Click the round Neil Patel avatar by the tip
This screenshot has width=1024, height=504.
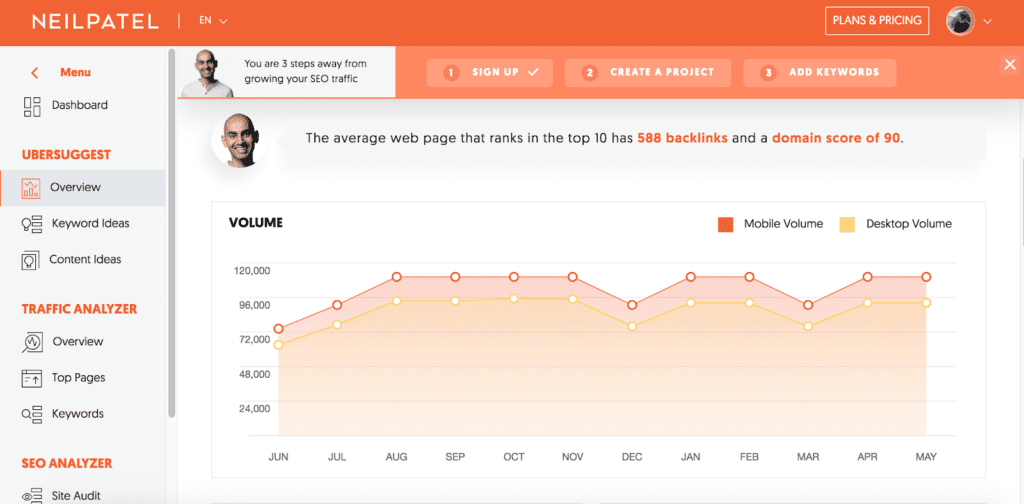240,140
